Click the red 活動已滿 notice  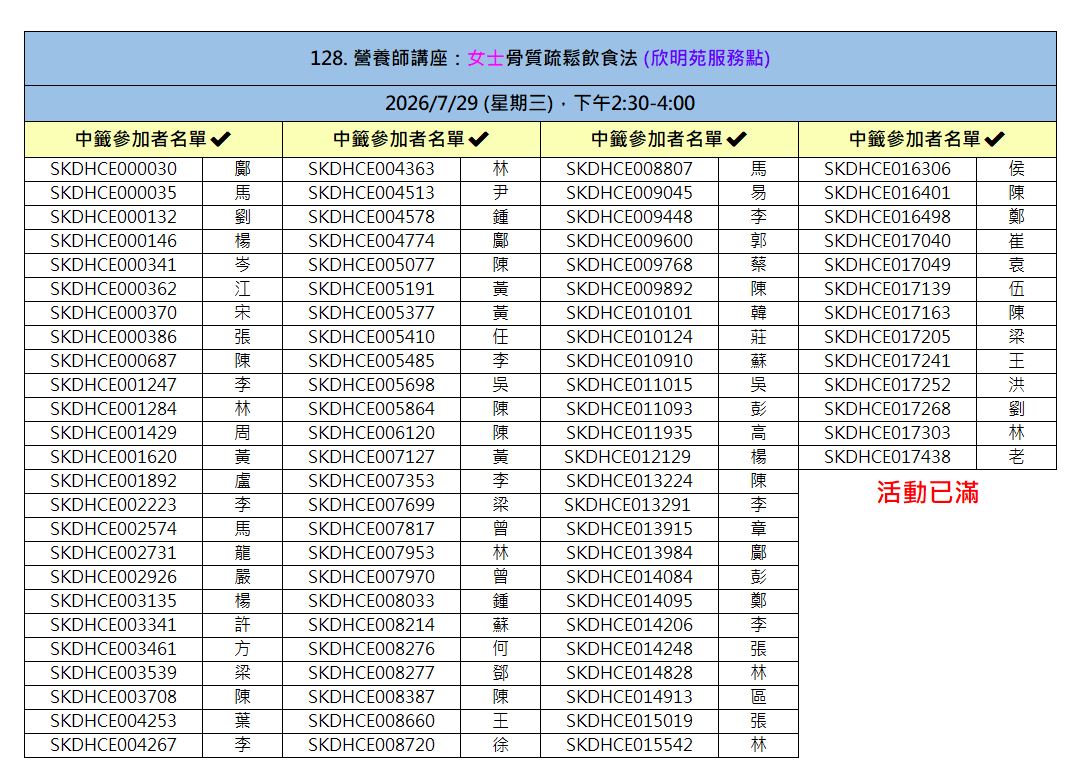click(927, 493)
